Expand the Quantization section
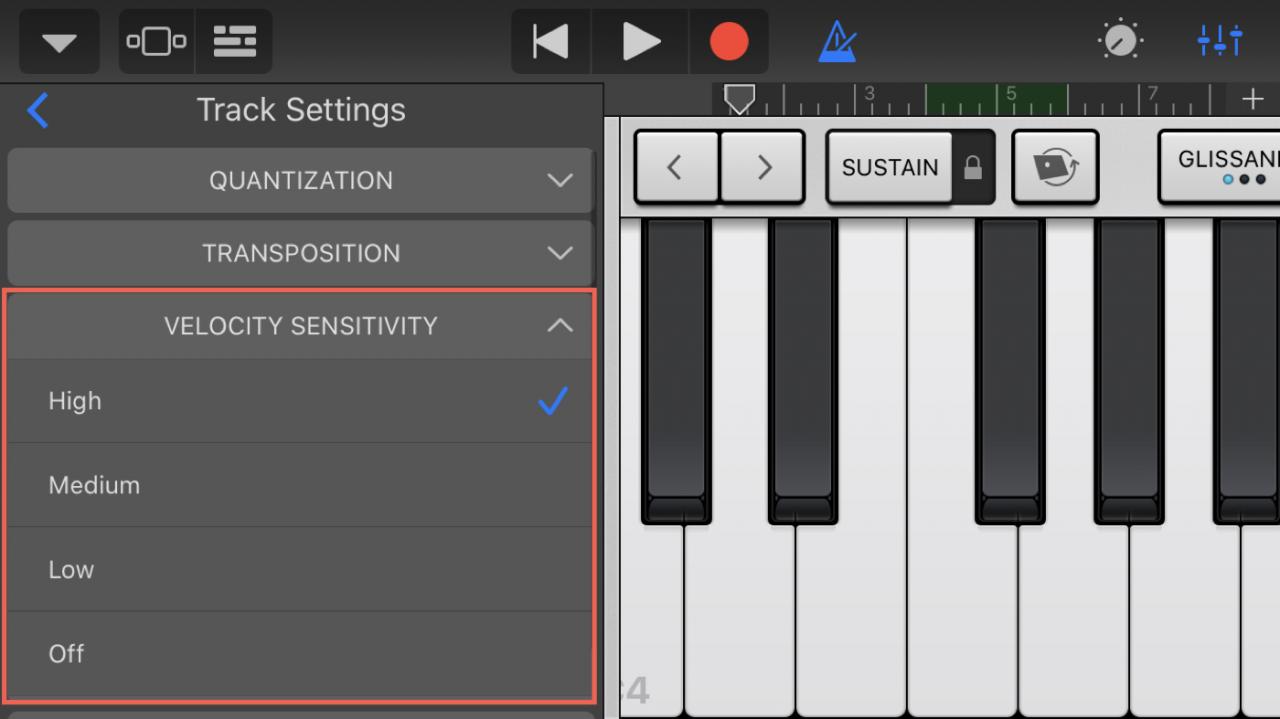The image size is (1280, 719). click(x=300, y=181)
